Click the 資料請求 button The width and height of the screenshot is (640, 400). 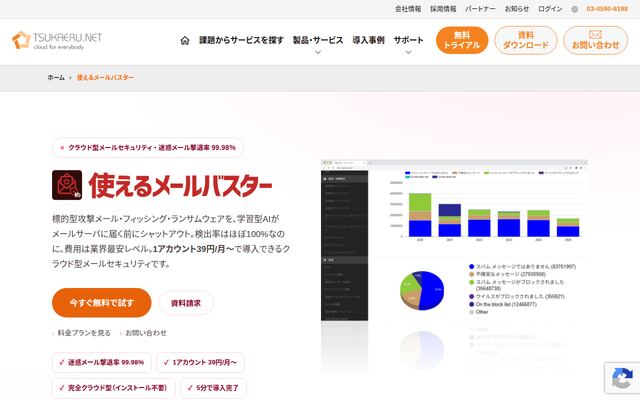(186, 303)
